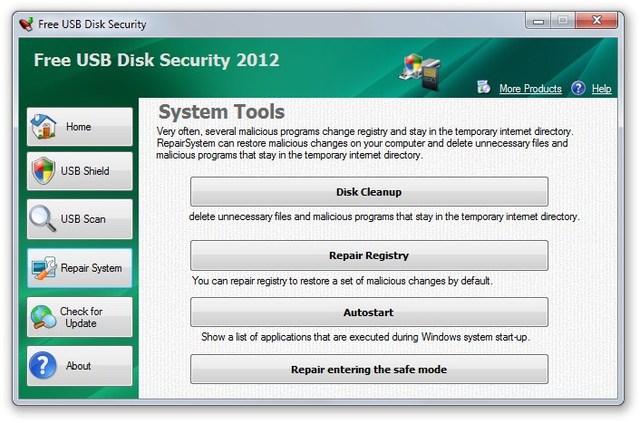Select Repair System label
The height and width of the screenshot is (423, 640).
91,268
